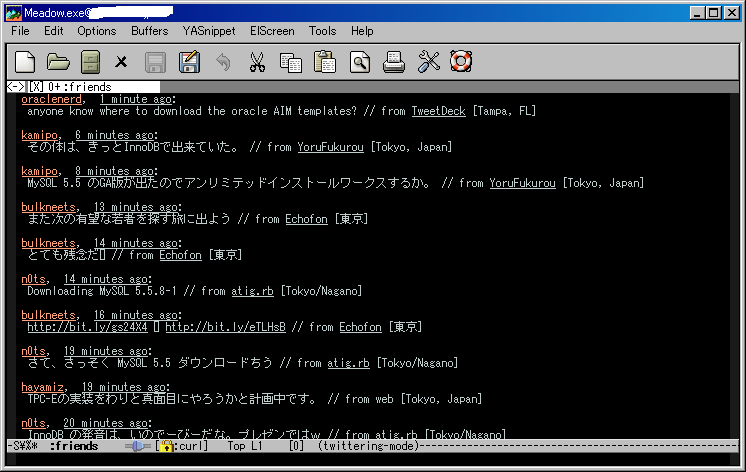Click the lock icon in the mode line
Screen dimensions: 746x472
(166, 446)
